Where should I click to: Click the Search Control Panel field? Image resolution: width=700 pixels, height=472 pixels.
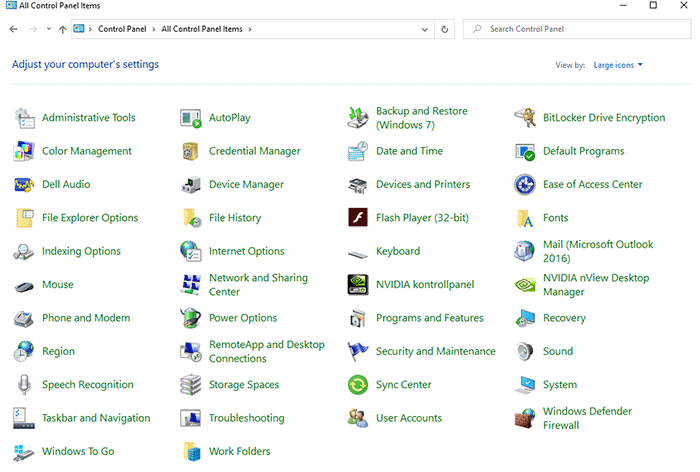tap(577, 29)
